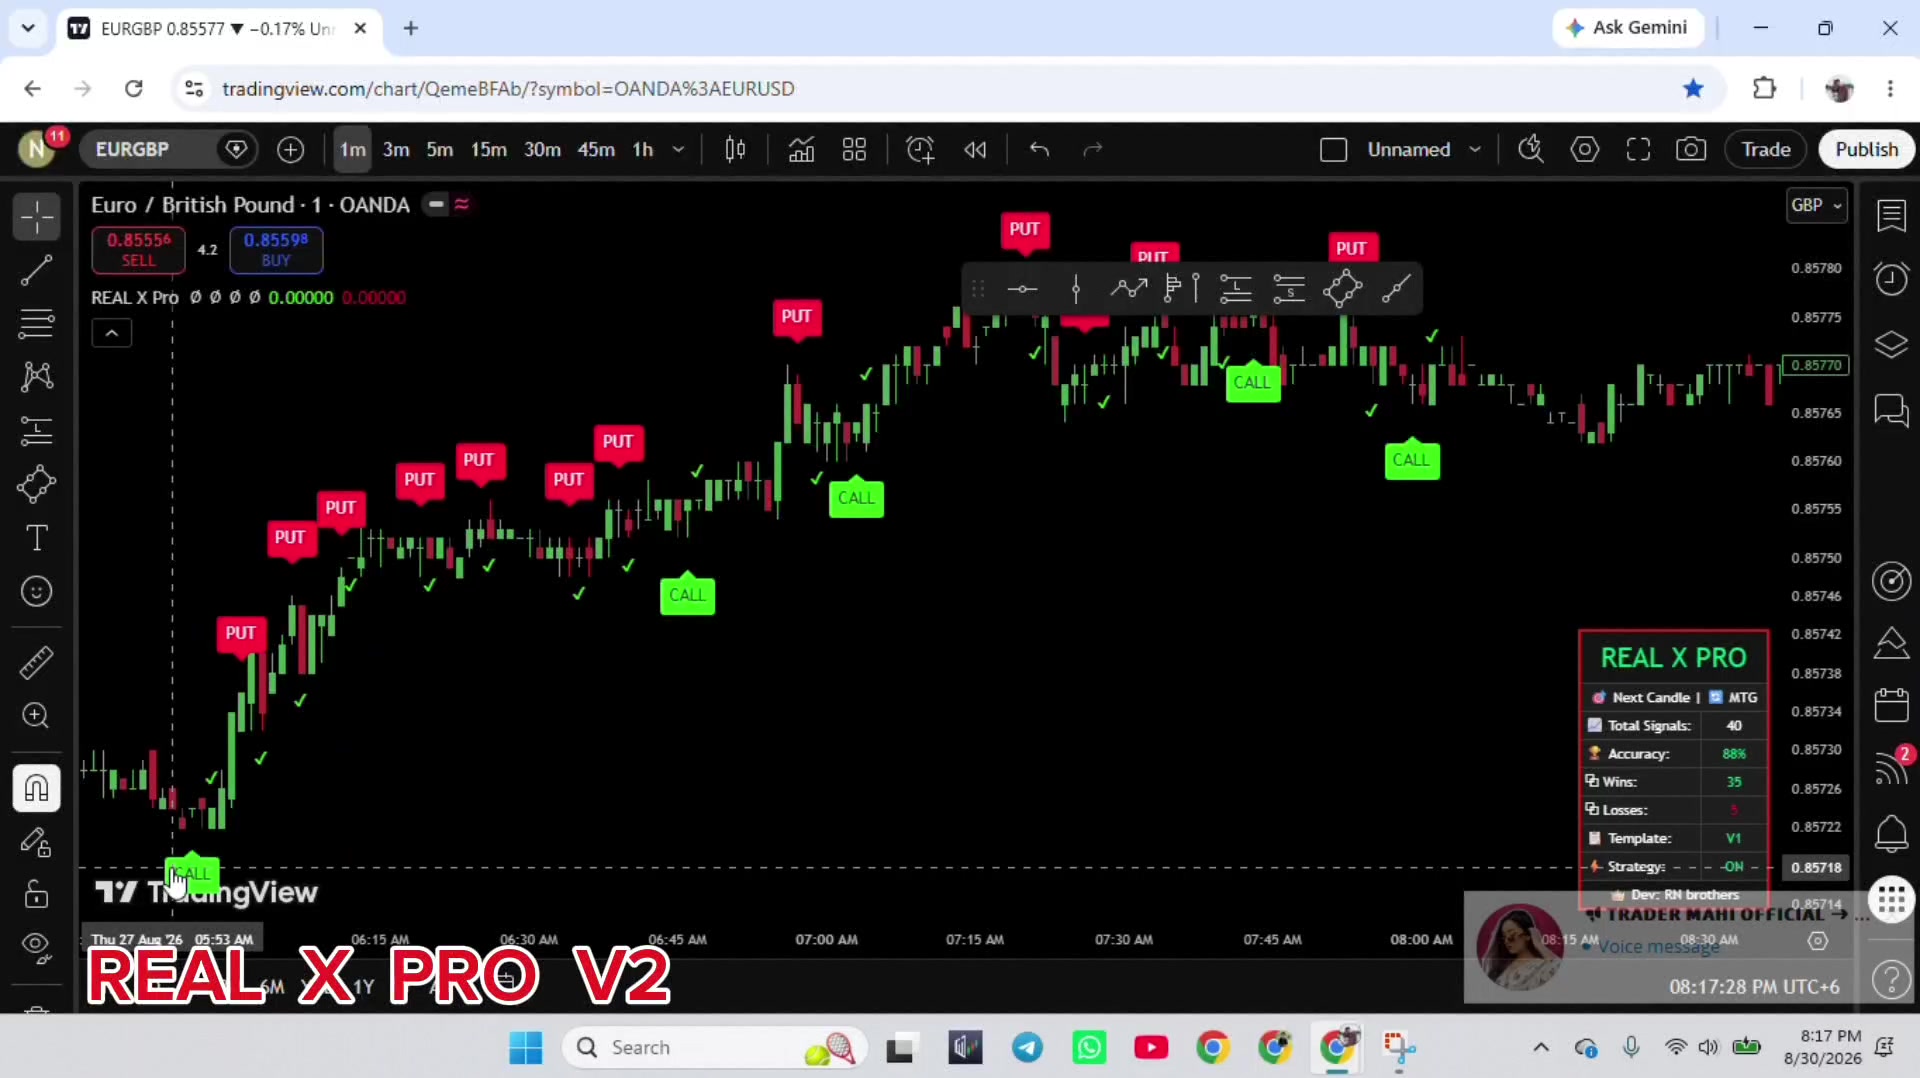Select the crosshair cursor tool

[x=37, y=217]
